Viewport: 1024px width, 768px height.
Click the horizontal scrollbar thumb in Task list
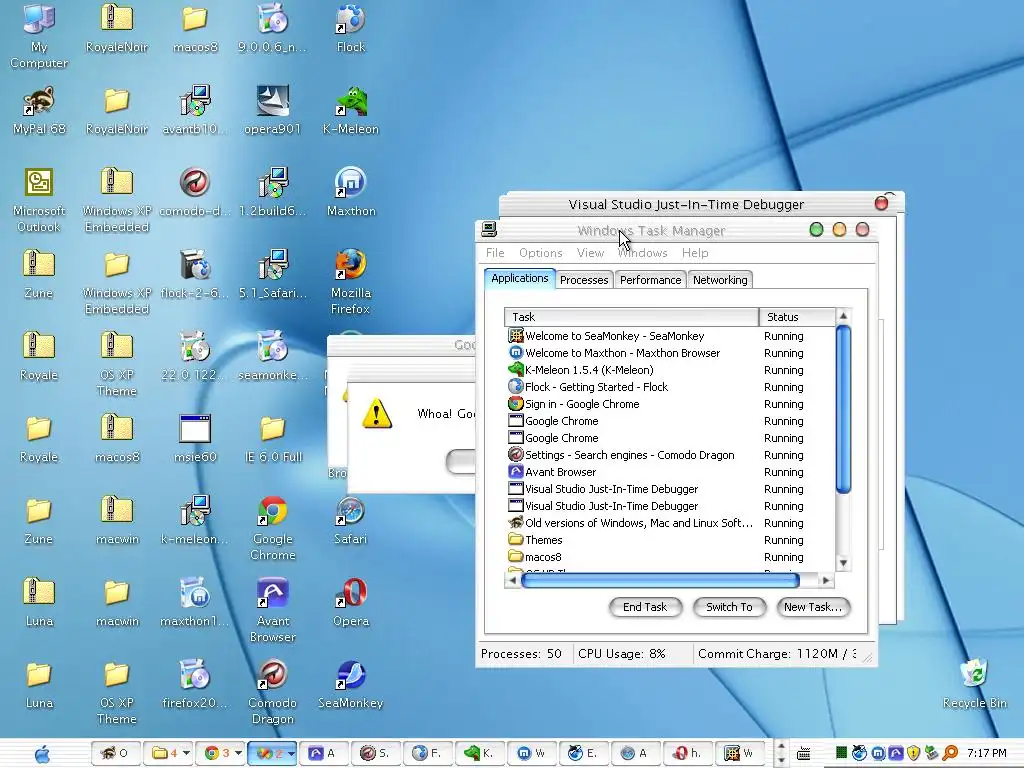click(660, 580)
